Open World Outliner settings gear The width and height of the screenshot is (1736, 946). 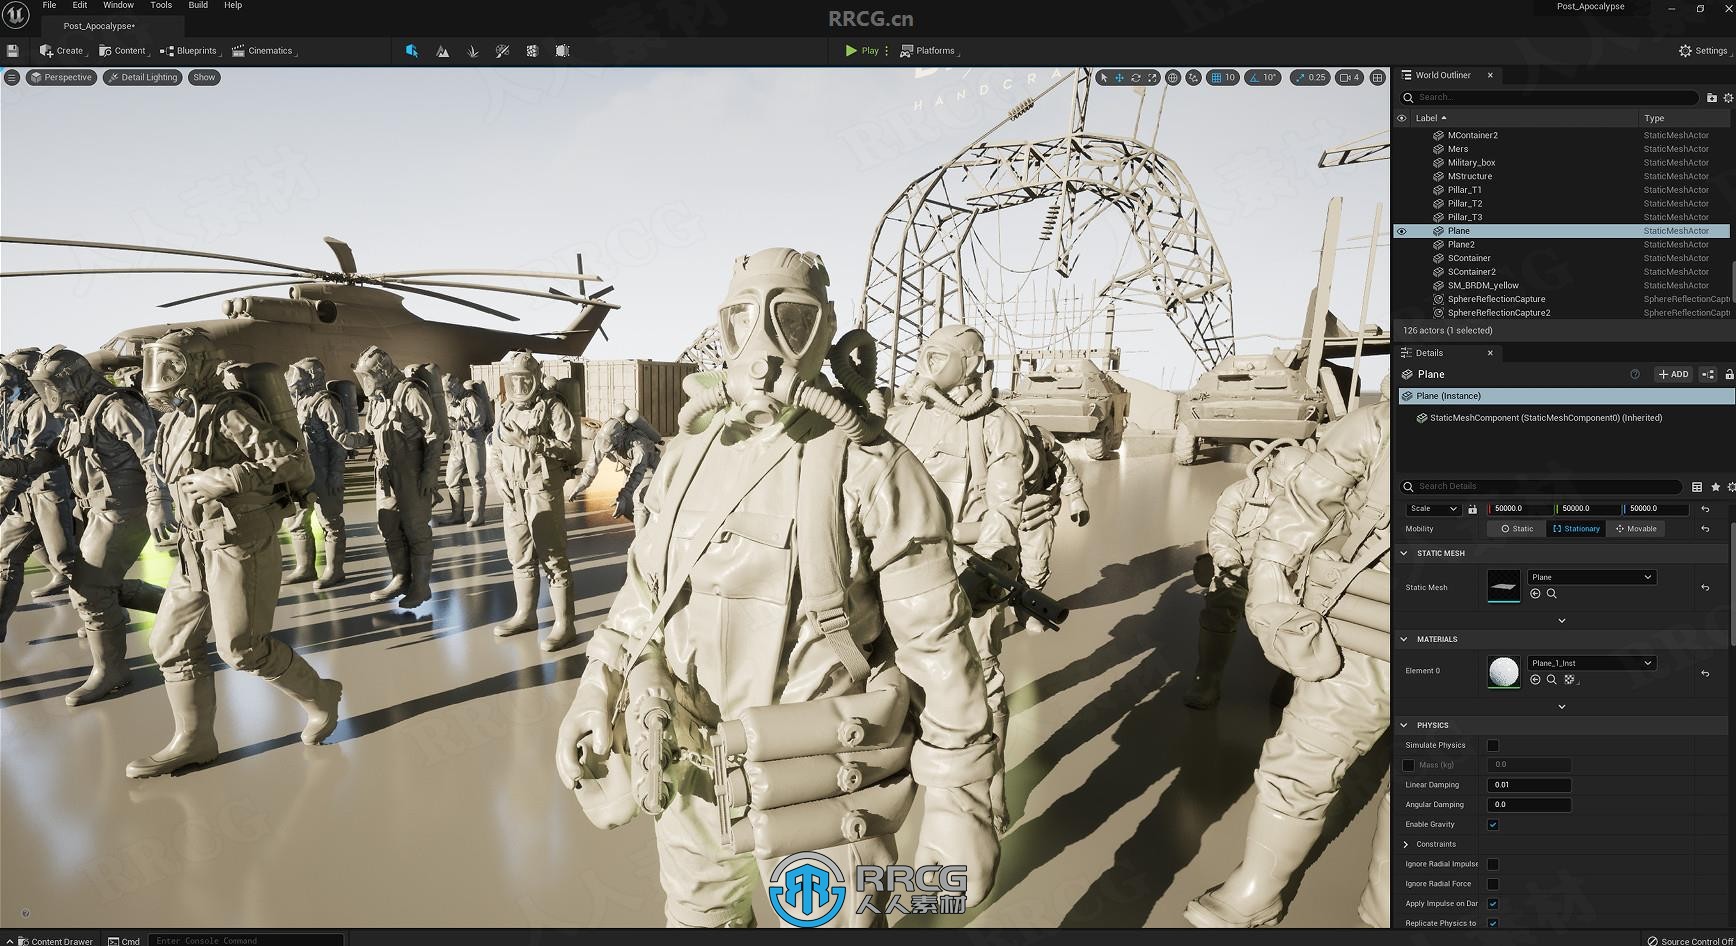click(1728, 97)
